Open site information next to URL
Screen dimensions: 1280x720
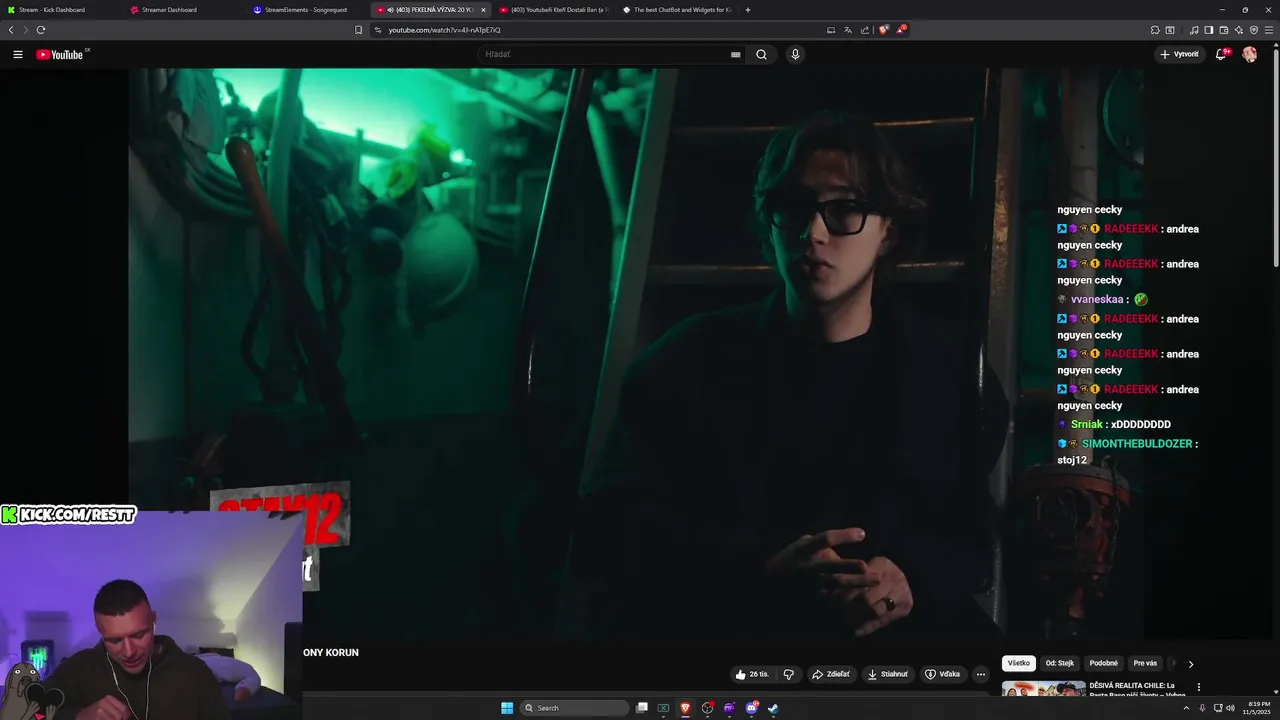tap(378, 30)
